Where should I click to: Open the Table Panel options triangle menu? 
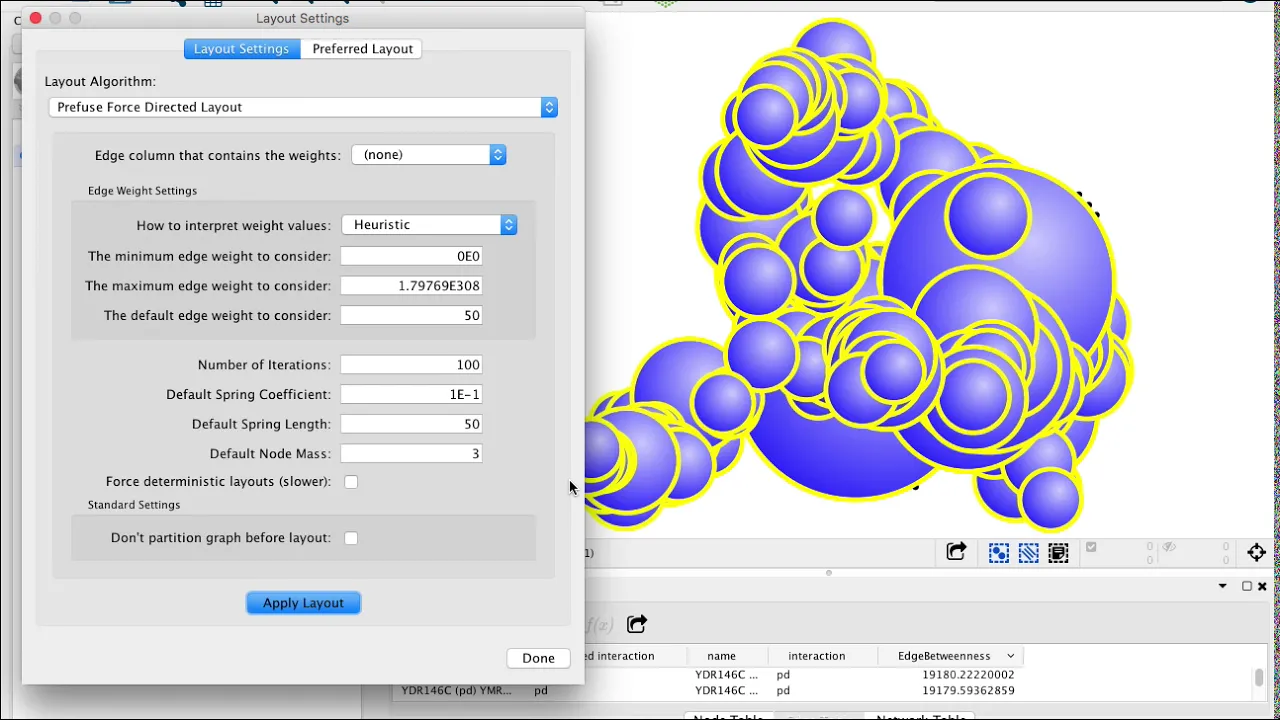coord(1222,586)
